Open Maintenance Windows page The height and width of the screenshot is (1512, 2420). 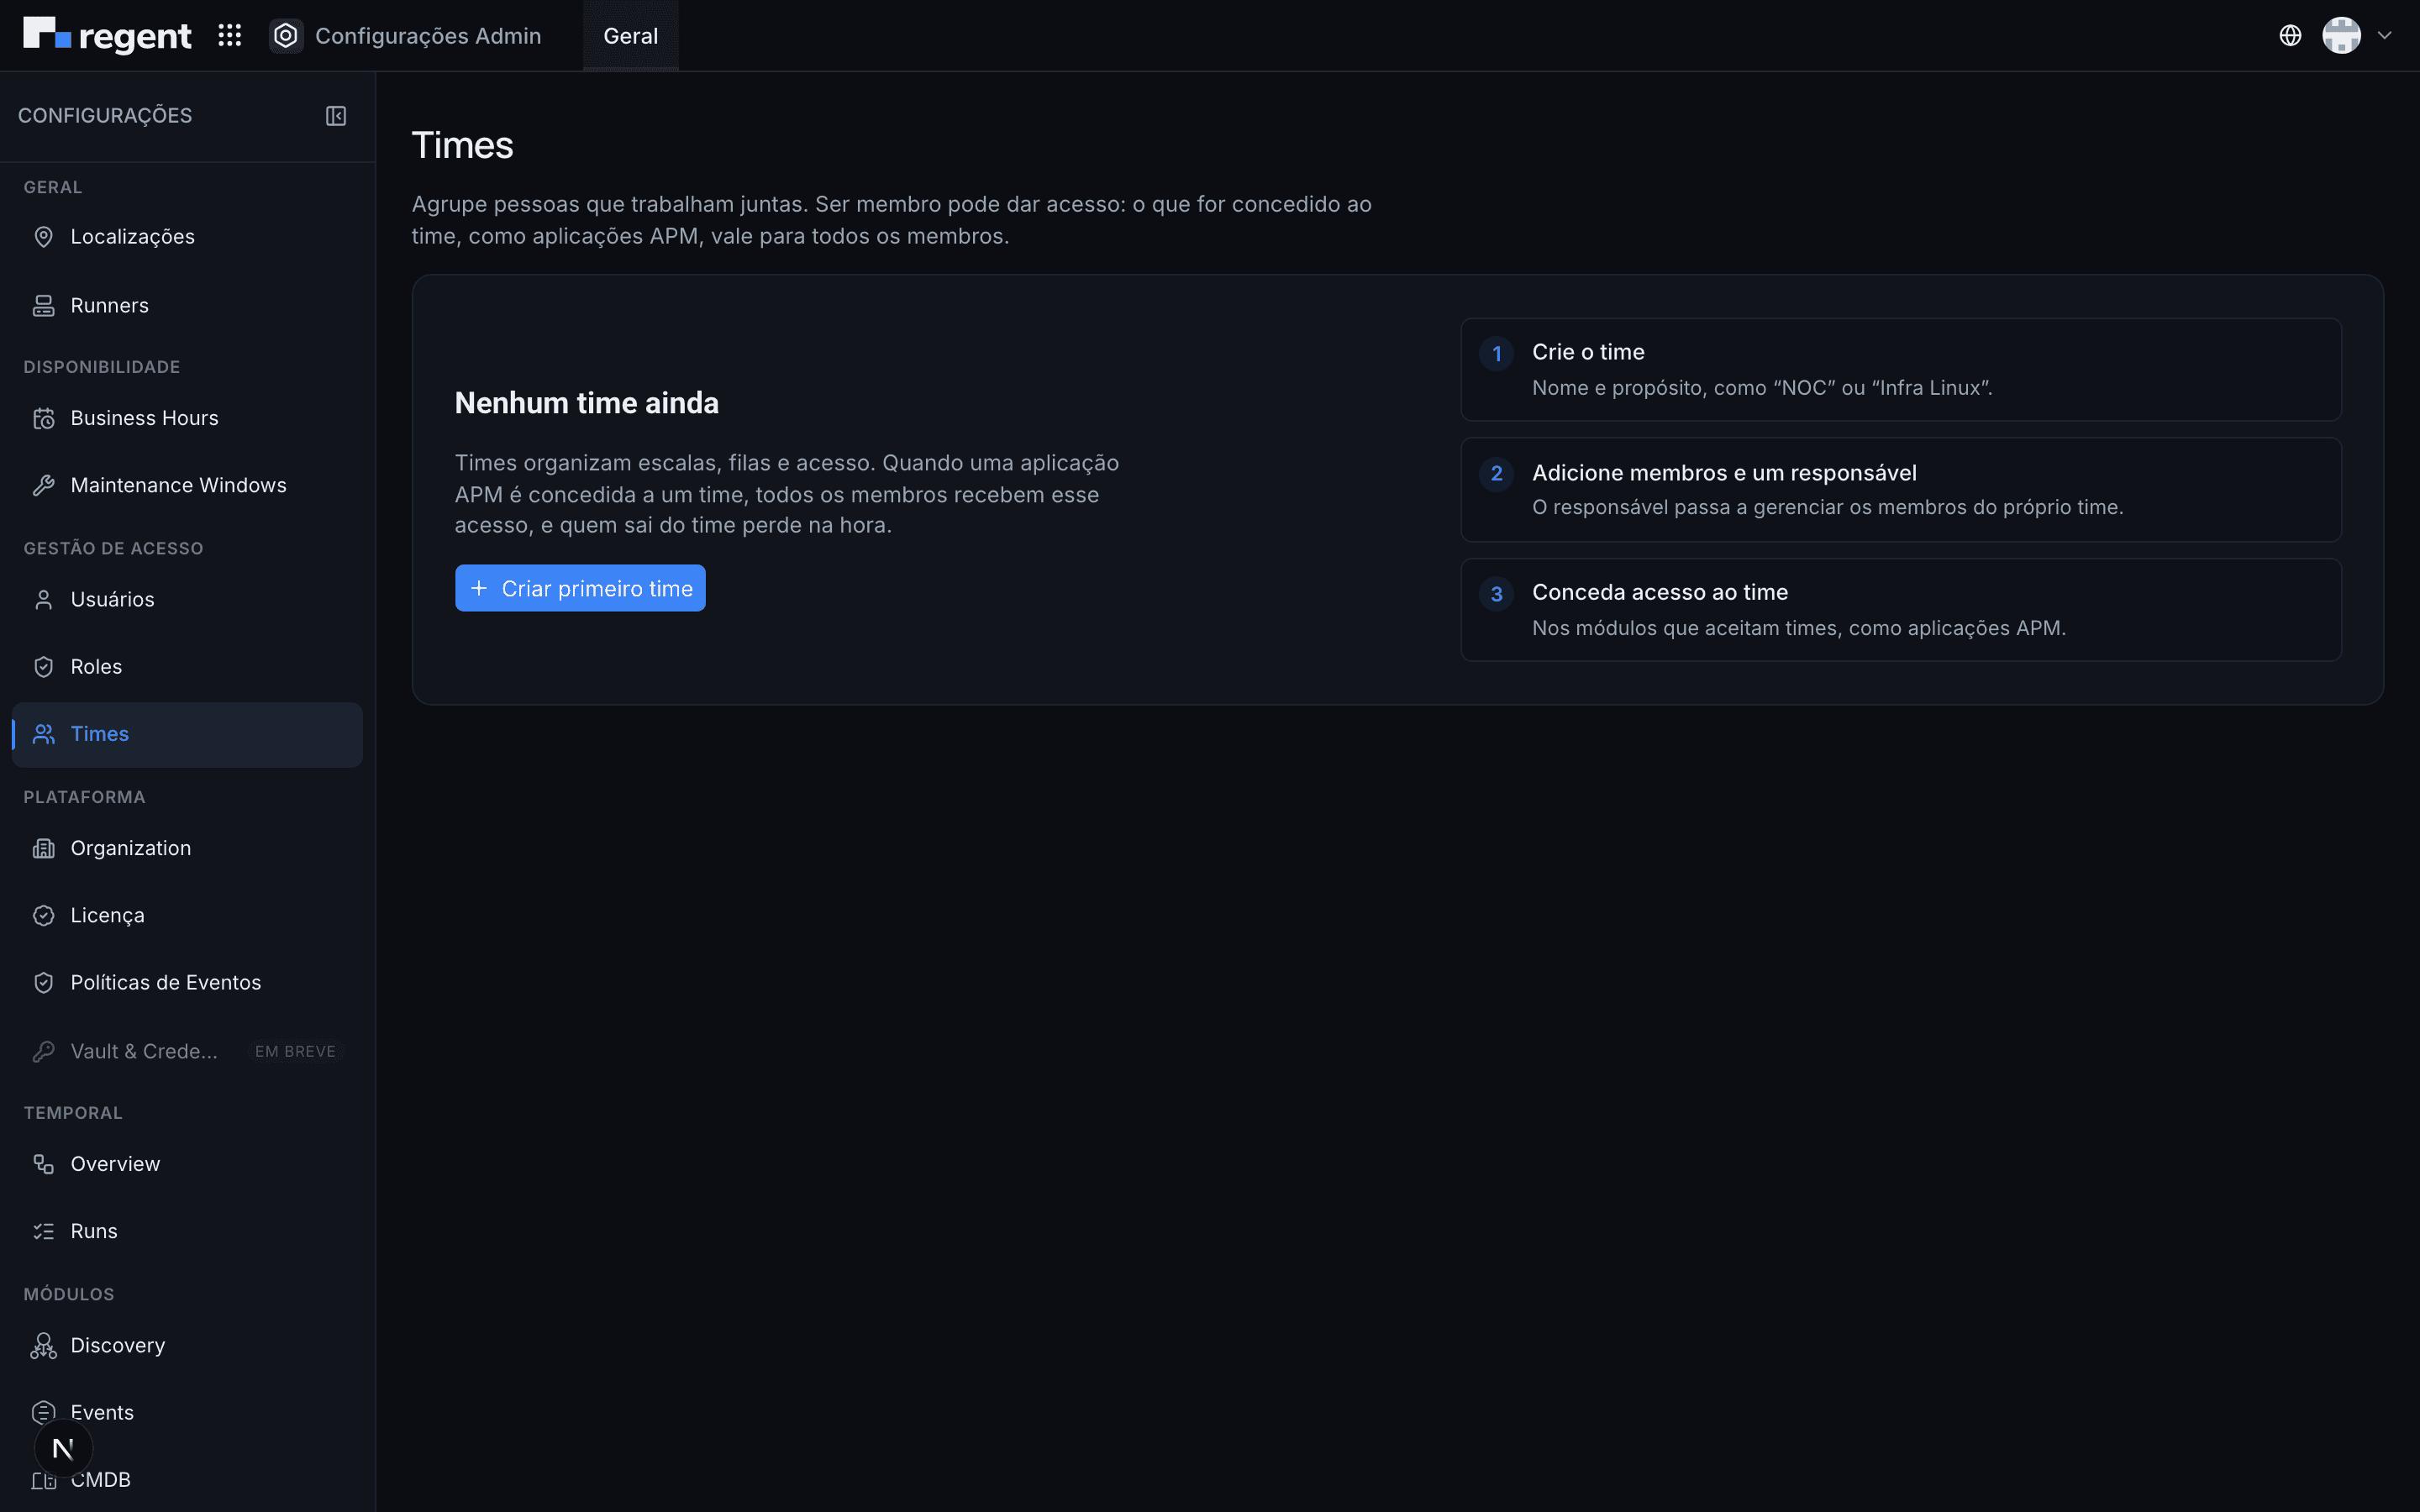click(x=187, y=485)
